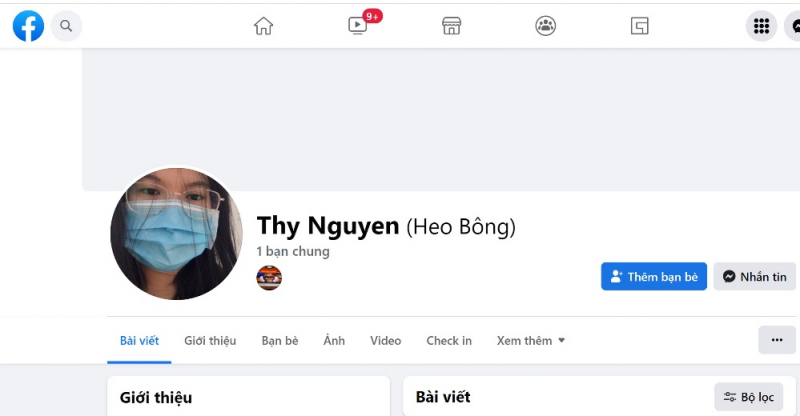Click the Nhắn tin message button

pyautogui.click(x=755, y=277)
